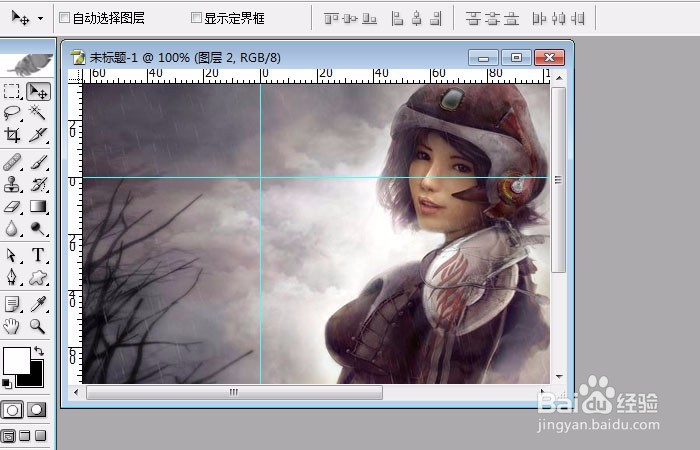Screen dimensions: 700x450
Task: Select the Gradient tool
Action: (38, 207)
